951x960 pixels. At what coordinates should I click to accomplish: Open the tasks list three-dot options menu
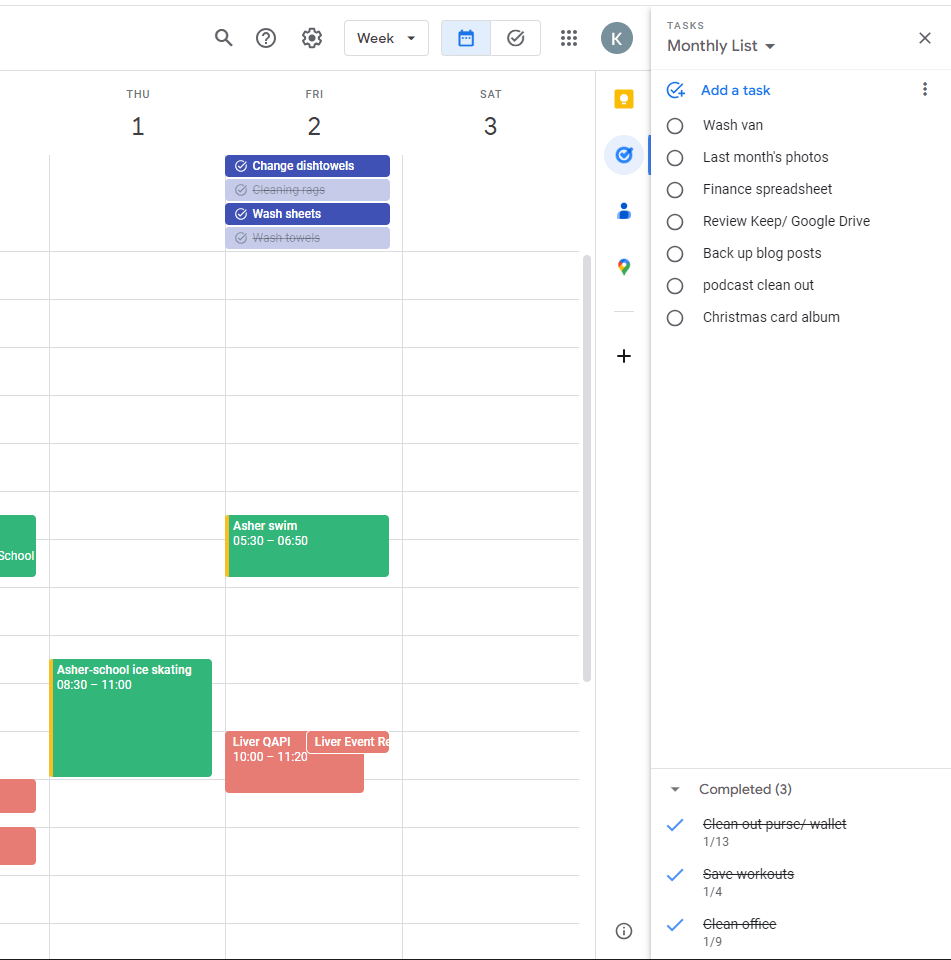pos(924,90)
